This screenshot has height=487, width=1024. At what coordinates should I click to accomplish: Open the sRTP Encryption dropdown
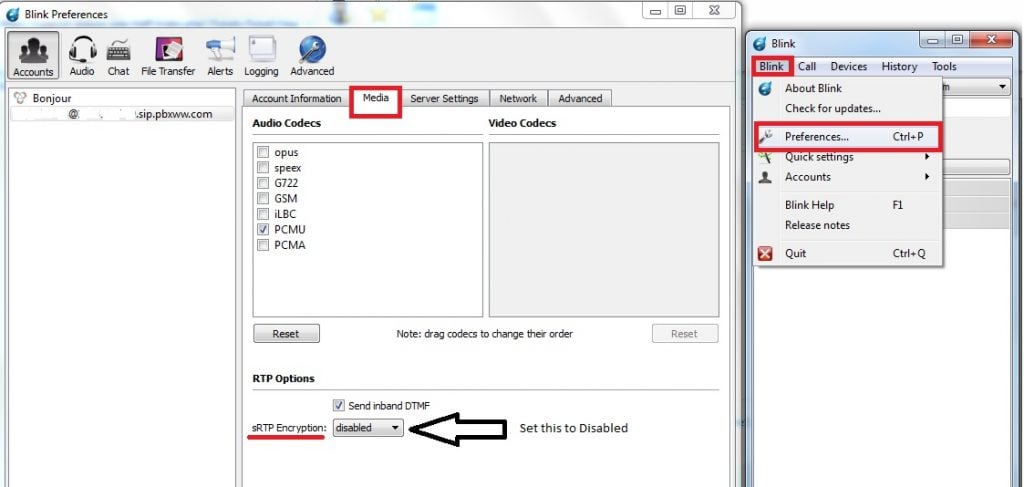click(368, 428)
